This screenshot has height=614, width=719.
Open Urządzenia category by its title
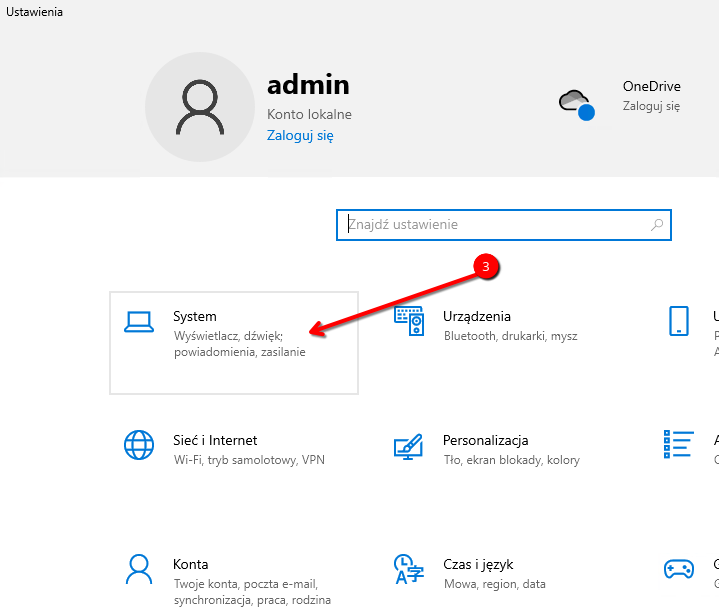pyautogui.click(x=477, y=316)
